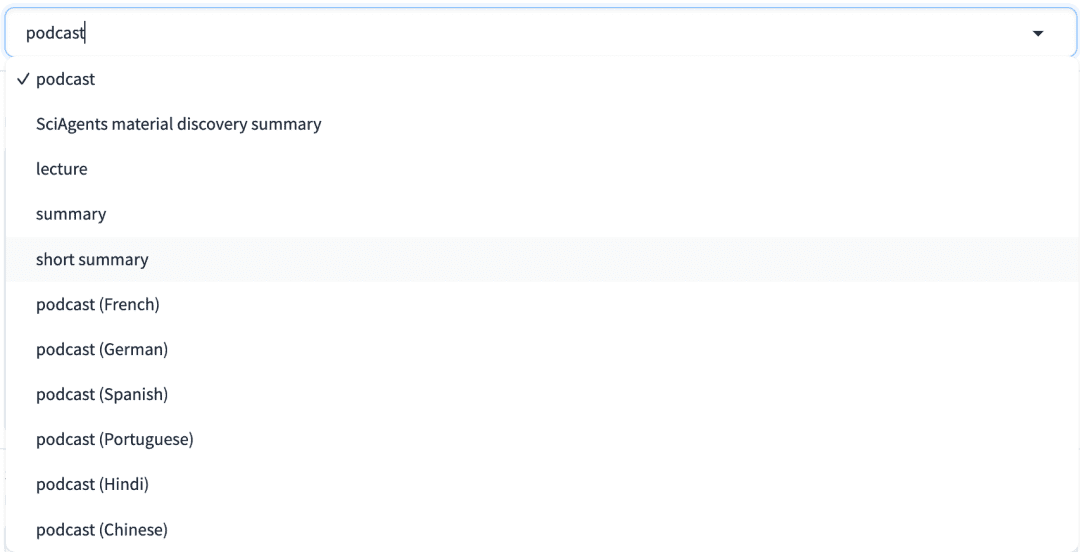Select 'podcast (Portuguese)' from the dropdown
The image size is (1080, 552).
(543, 440)
